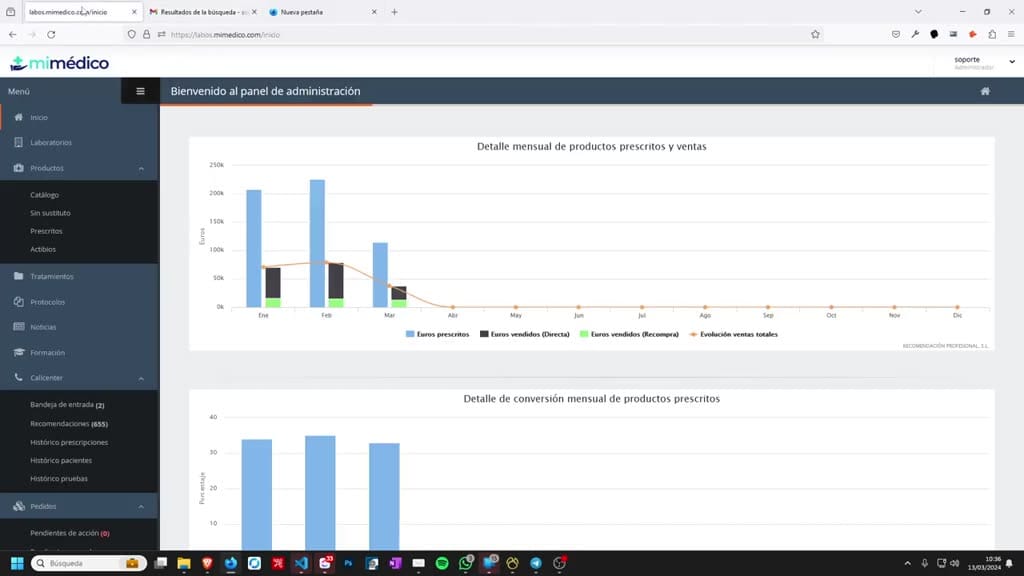The width and height of the screenshot is (1024, 576).
Task: Click the home icon in header bar
Action: 985,91
